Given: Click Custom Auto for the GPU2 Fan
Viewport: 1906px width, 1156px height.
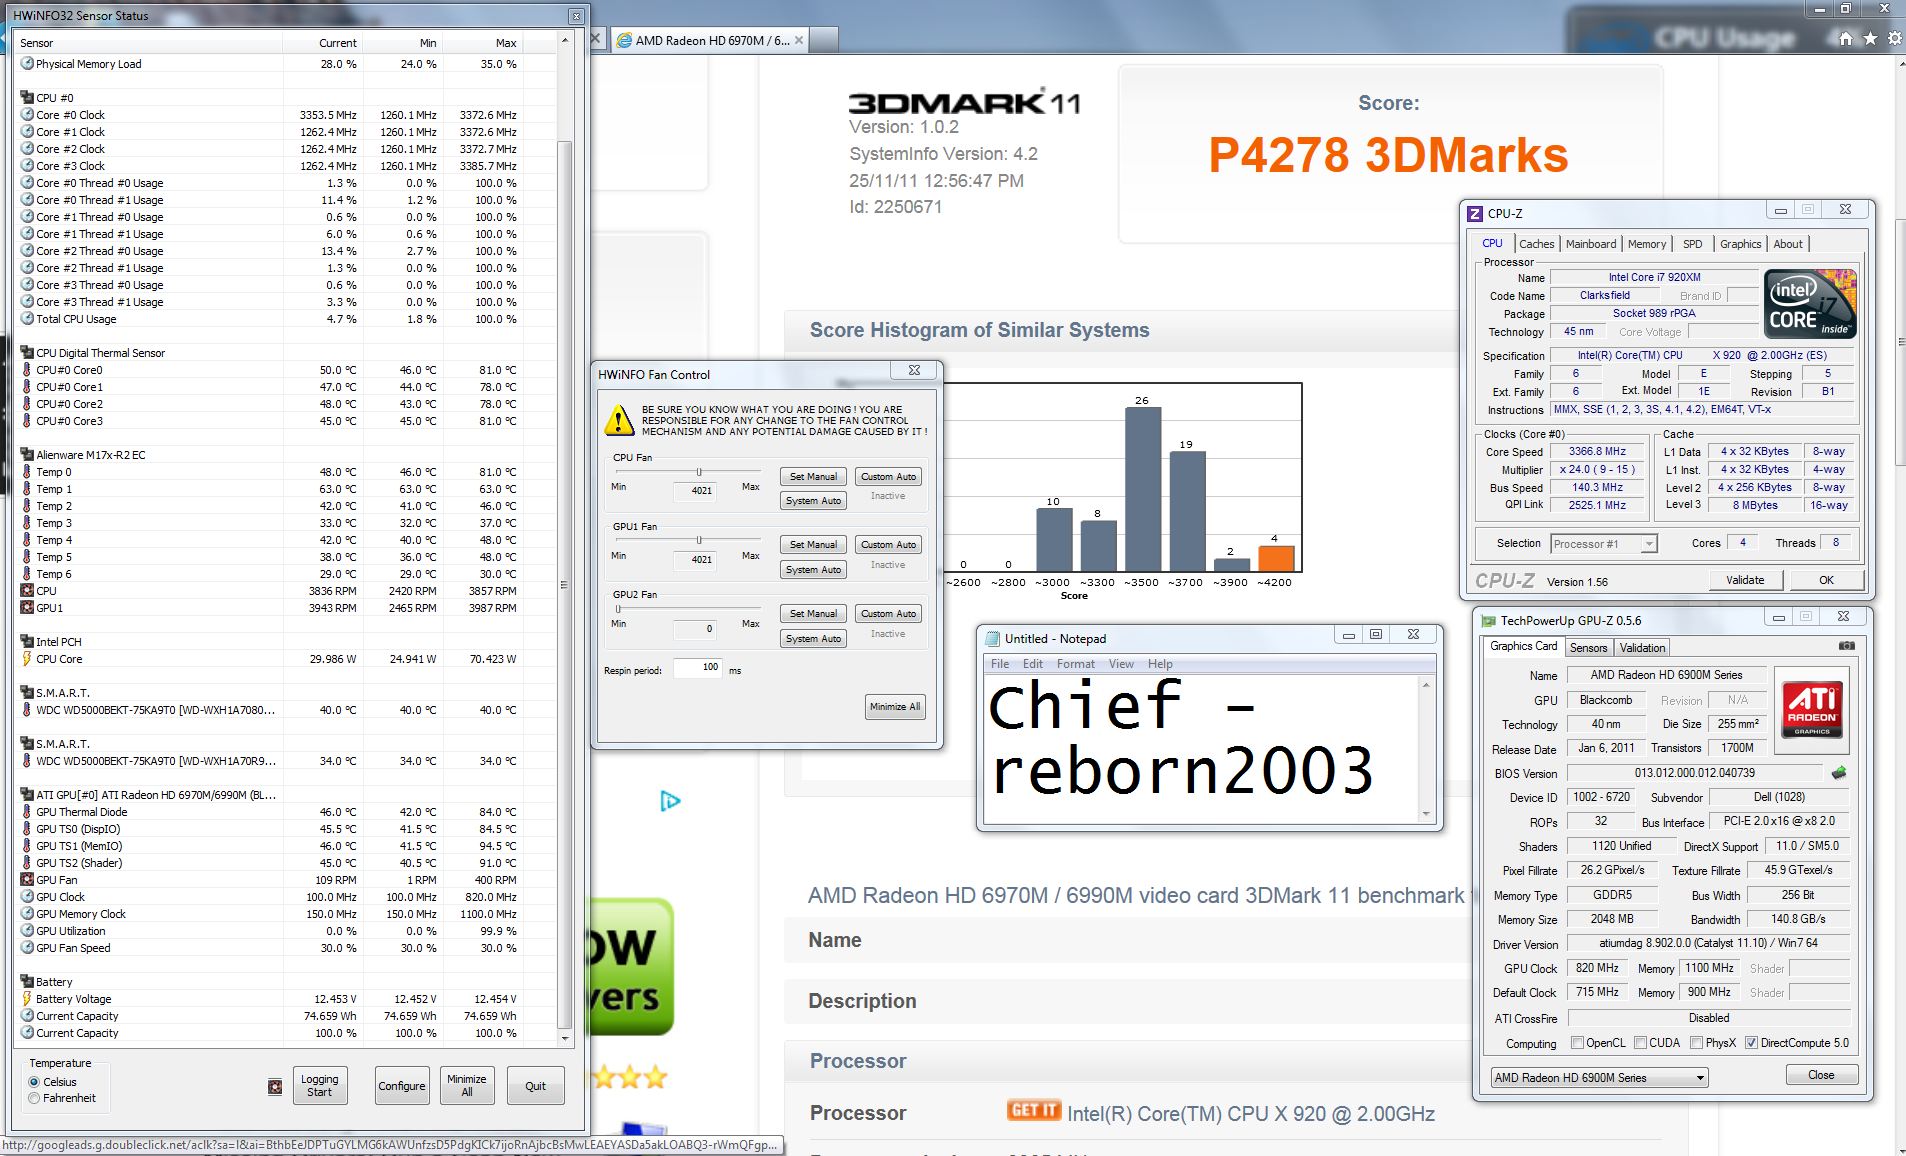Looking at the screenshot, I should [888, 614].
